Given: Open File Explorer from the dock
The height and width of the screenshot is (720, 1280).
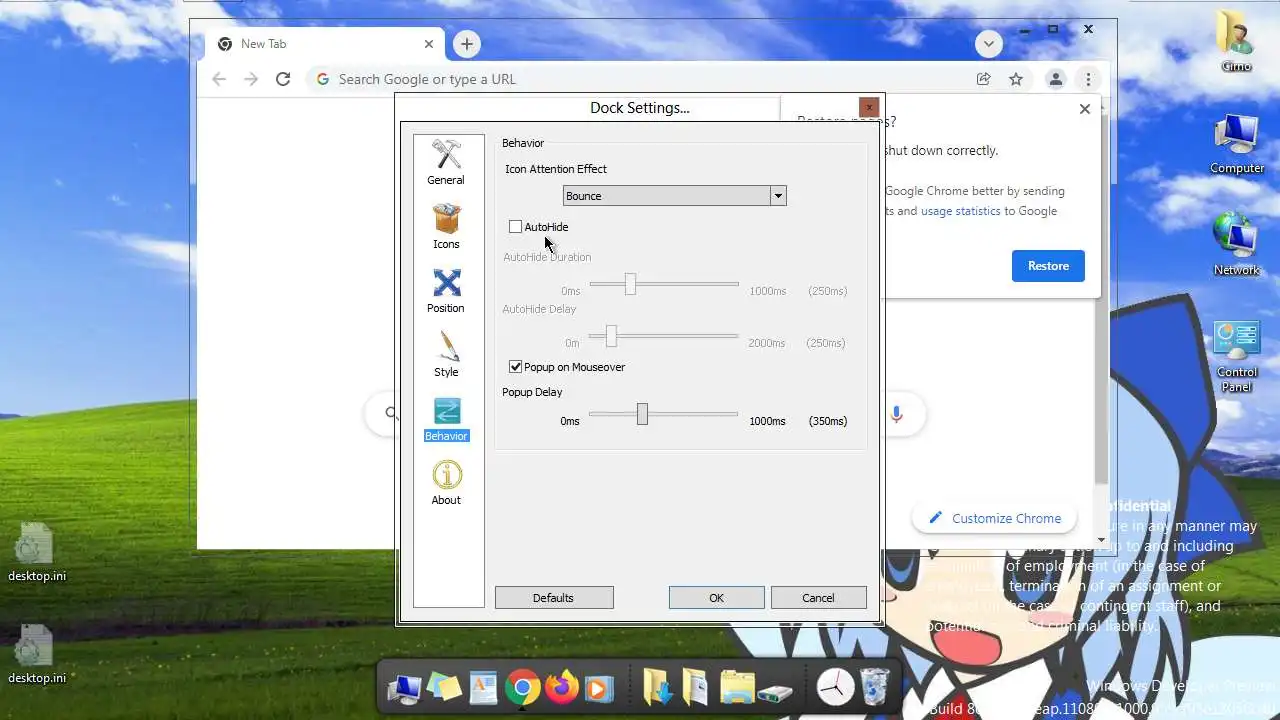Looking at the screenshot, I should [x=737, y=688].
